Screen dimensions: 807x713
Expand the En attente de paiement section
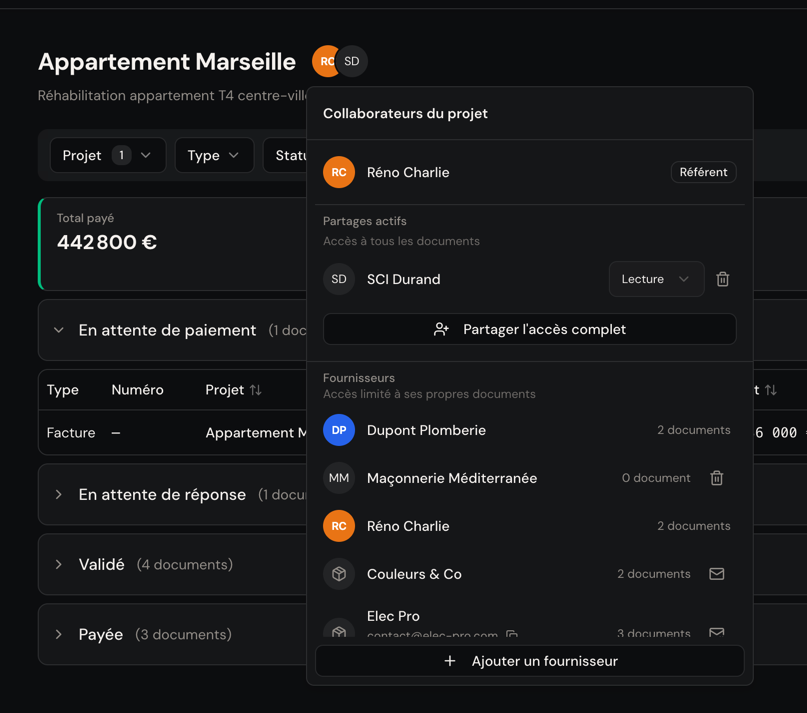[x=58, y=329]
